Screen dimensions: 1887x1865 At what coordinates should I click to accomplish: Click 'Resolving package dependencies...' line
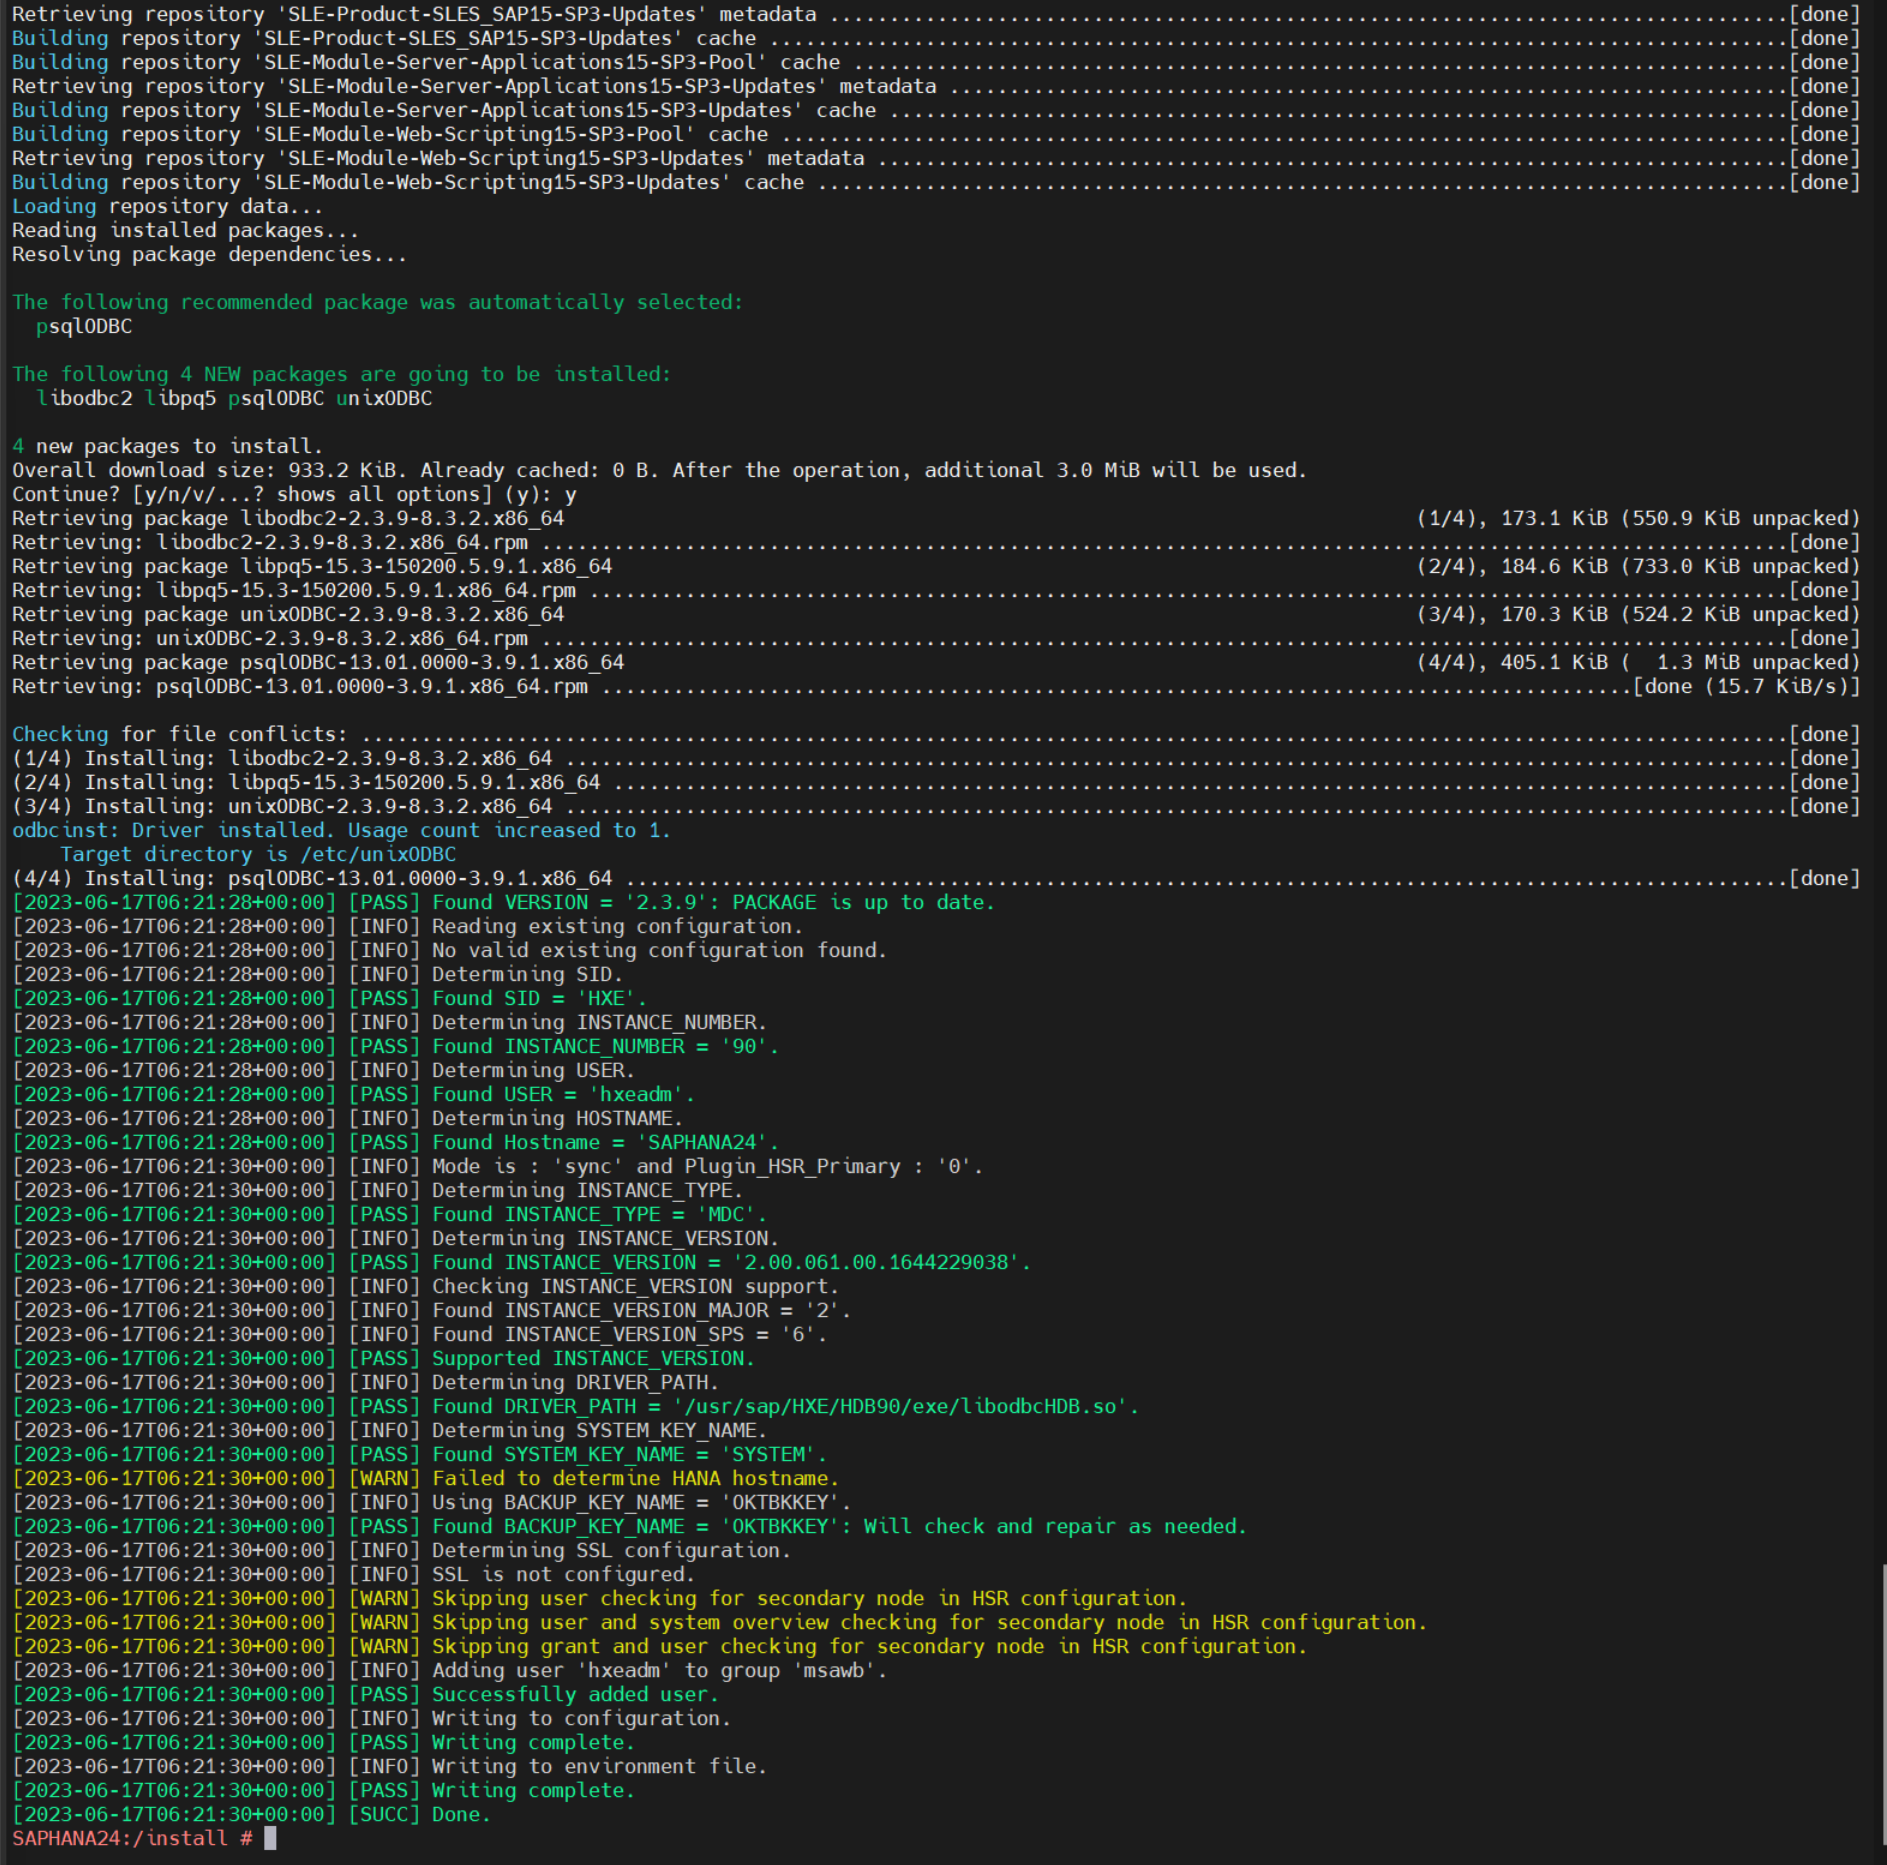click(210, 254)
